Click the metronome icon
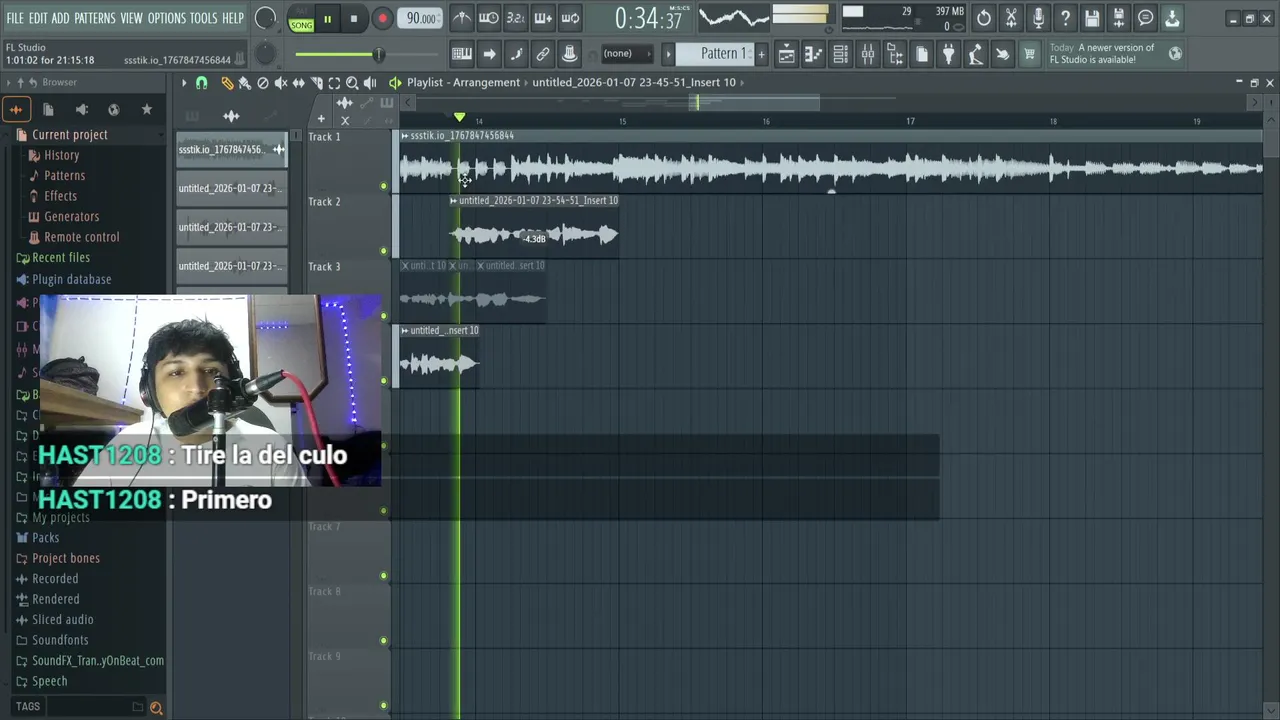Viewport: 1280px width, 720px height. [462, 18]
